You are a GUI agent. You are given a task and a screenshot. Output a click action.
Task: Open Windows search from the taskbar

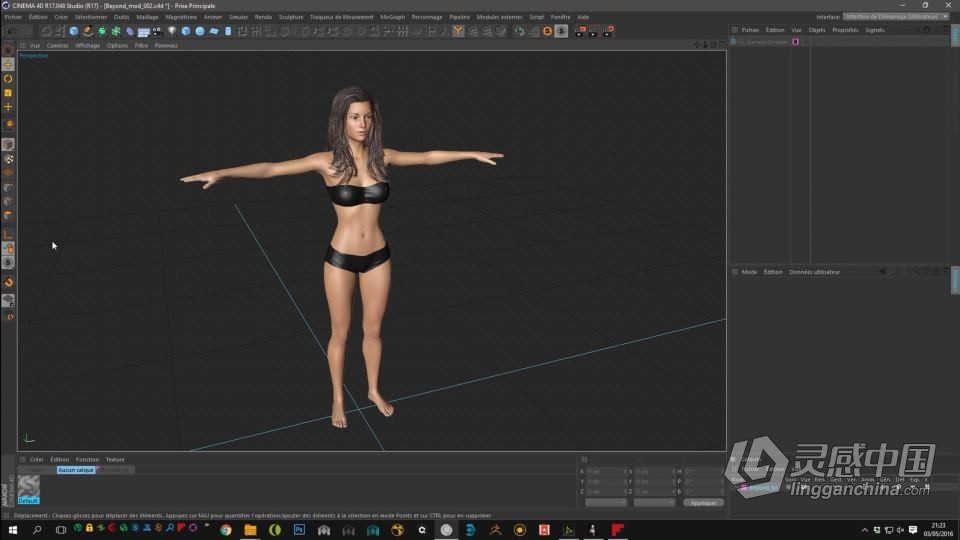tap(37, 530)
